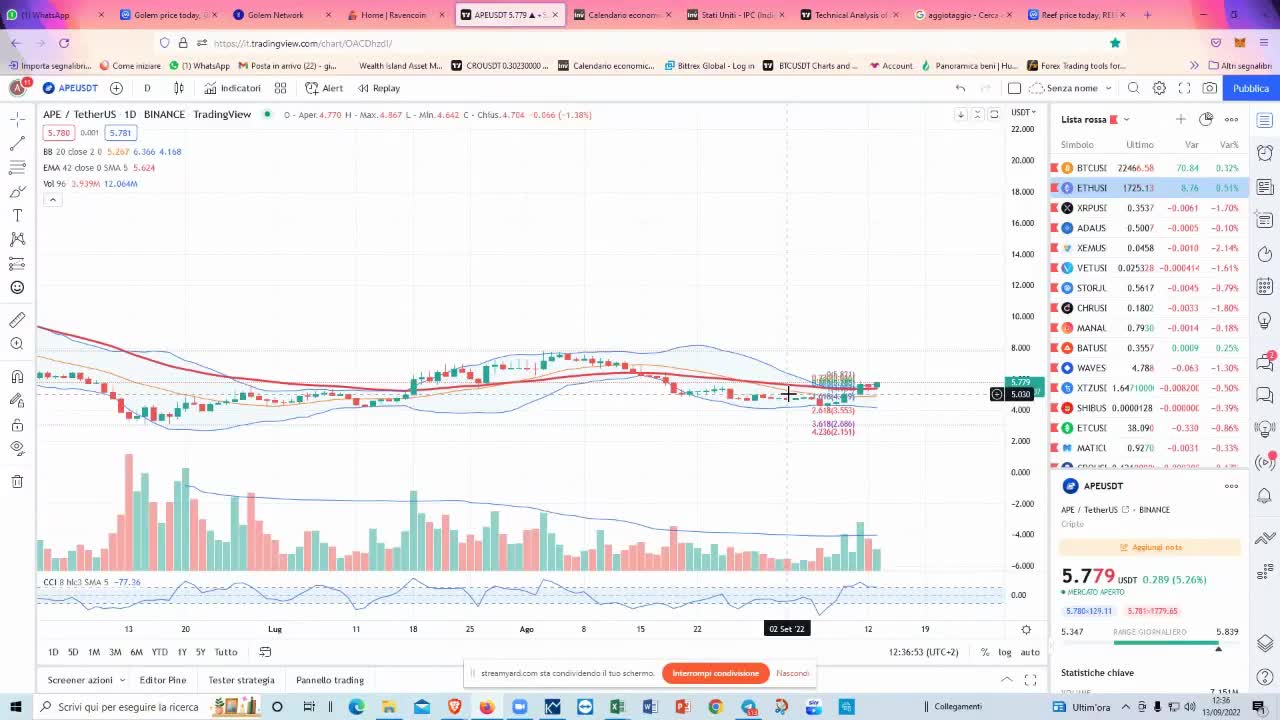This screenshot has width=1280, height=720.
Task: Open the emoji icons tool
Action: [17, 287]
